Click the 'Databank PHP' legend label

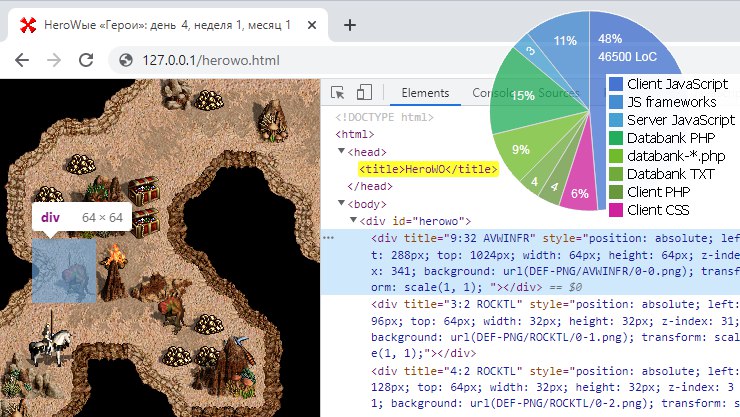(671, 138)
